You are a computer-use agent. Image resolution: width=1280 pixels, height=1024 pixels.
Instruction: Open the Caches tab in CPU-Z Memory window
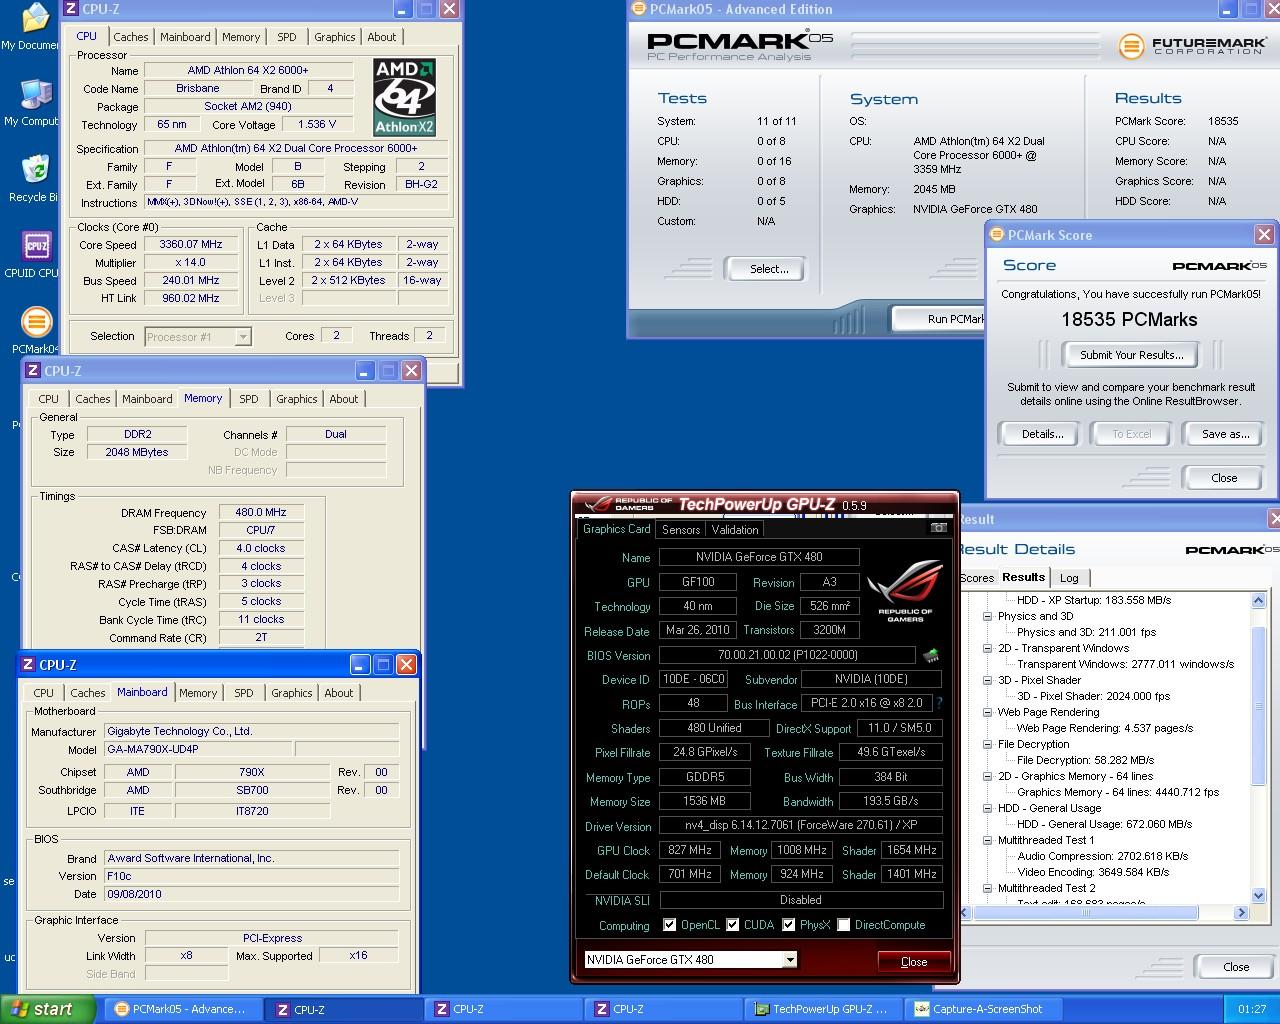(93, 399)
